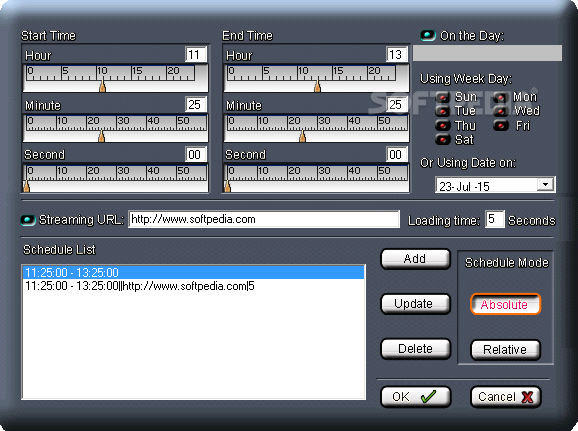
Task: Select Relative schedule mode
Action: tap(505, 350)
